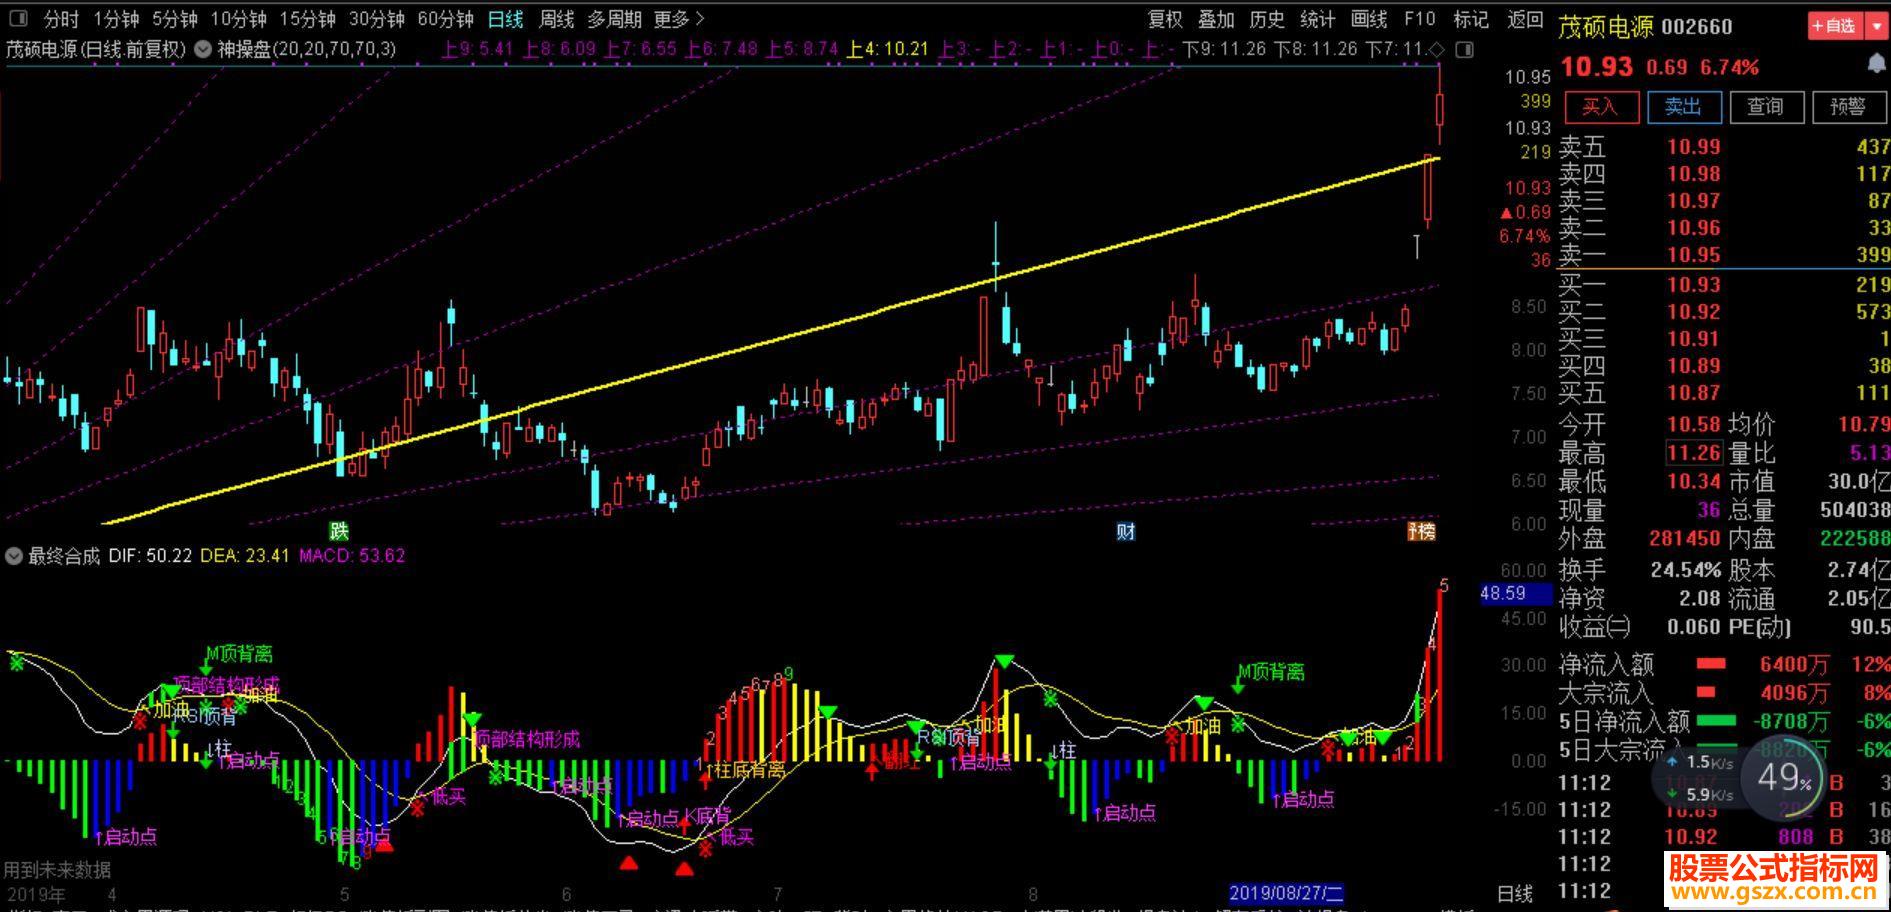This screenshot has height=912, width=1891.
Task: Switch to 10分钟 period
Action: click(x=238, y=20)
